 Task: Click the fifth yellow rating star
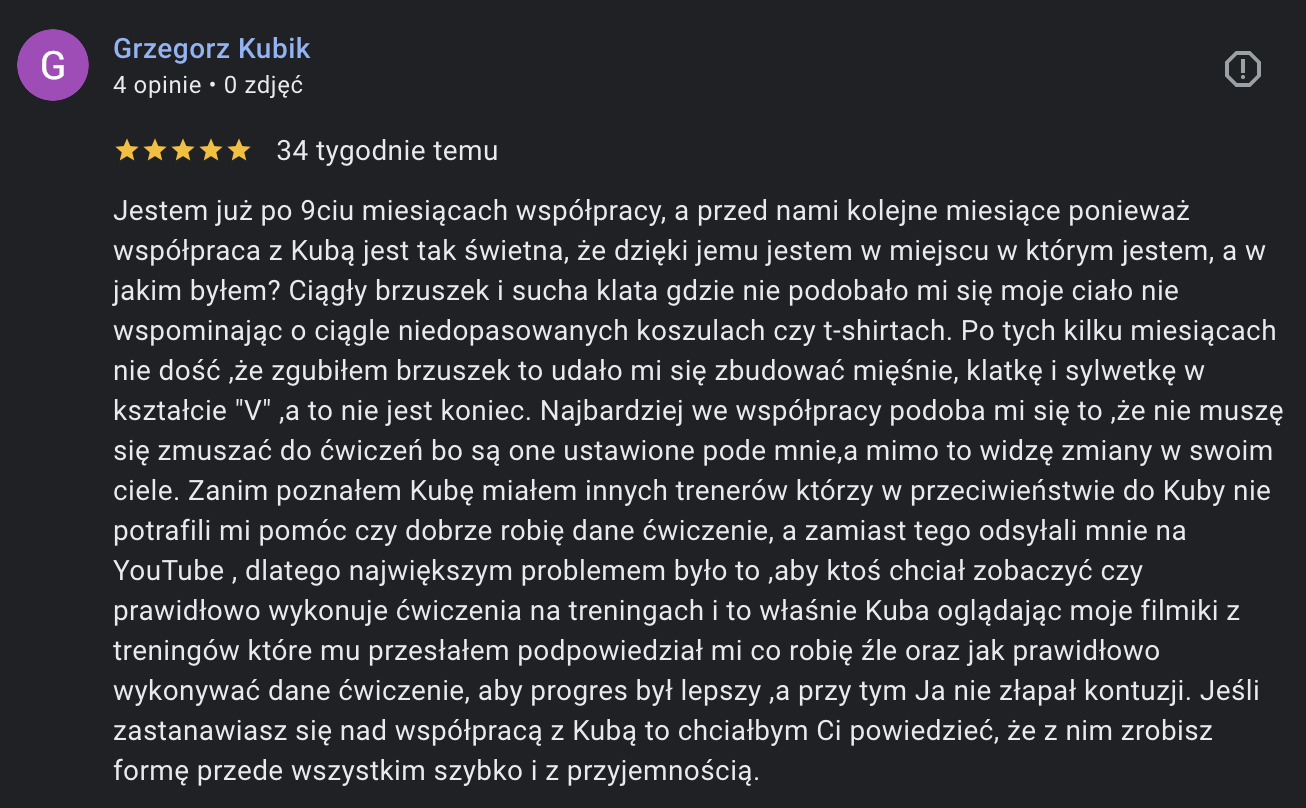click(239, 151)
